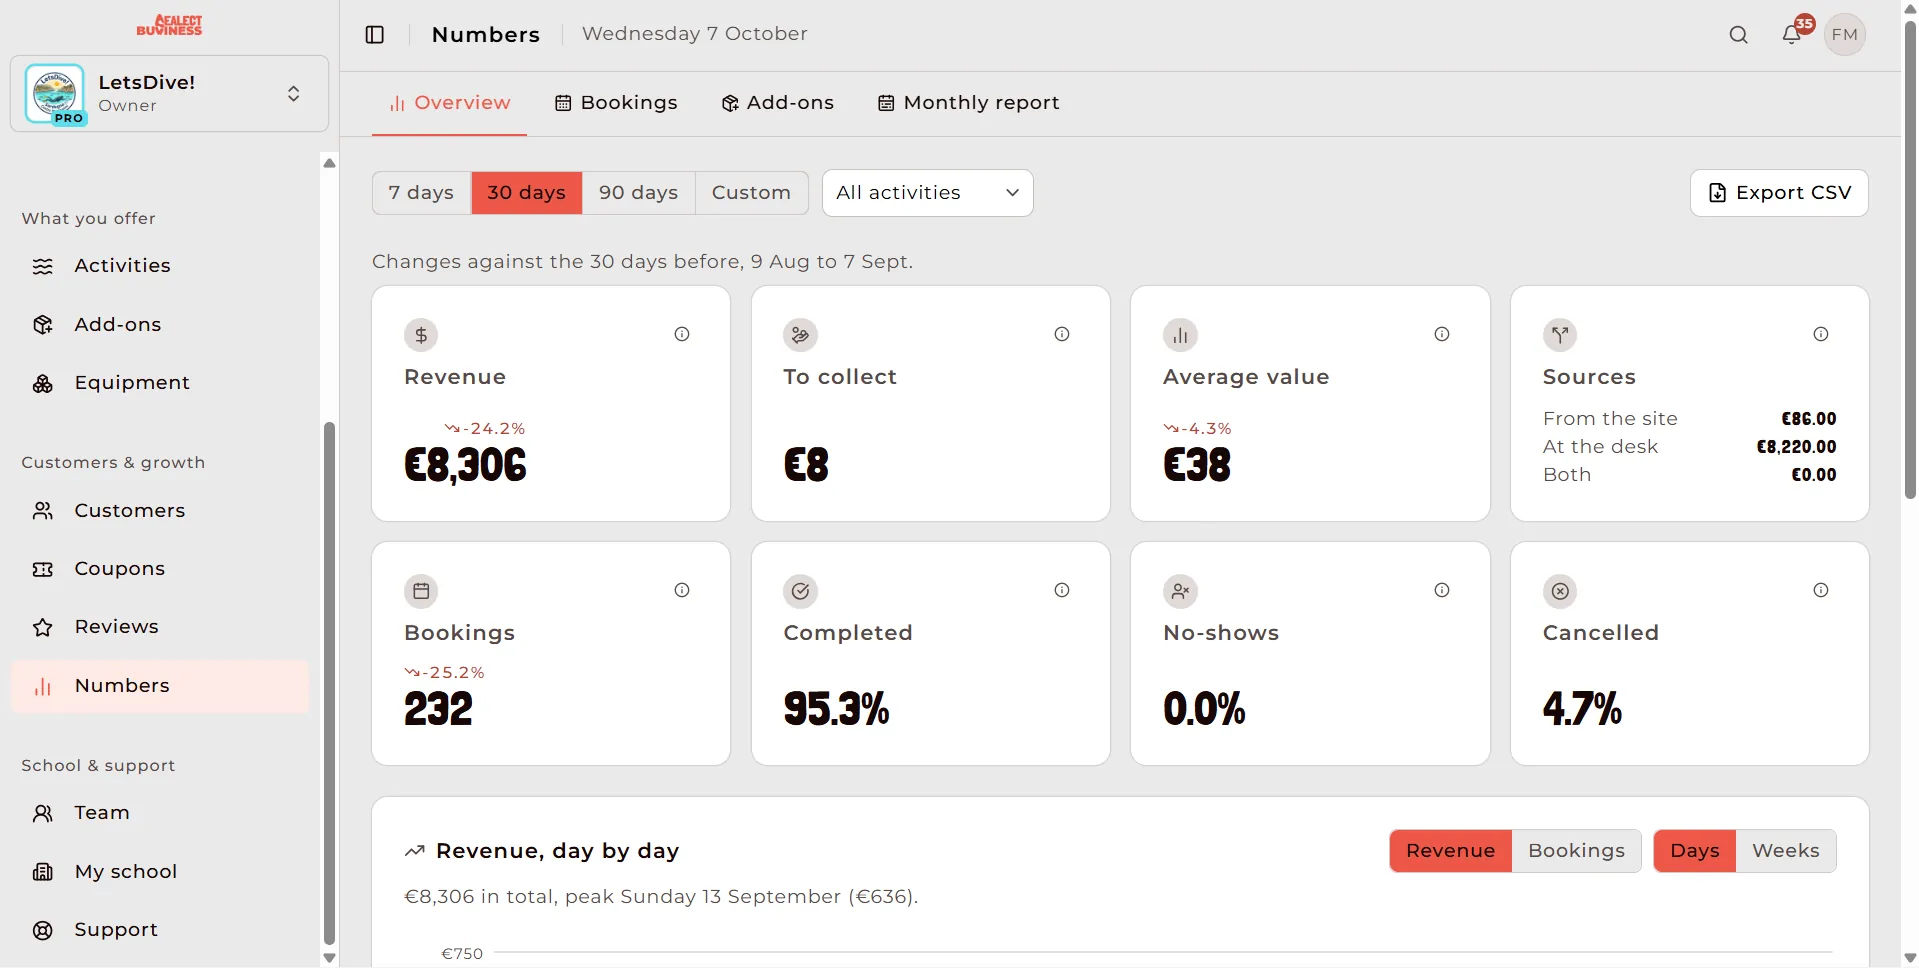Image resolution: width=1919 pixels, height=968 pixels.
Task: Switch to the Overview tab
Action: click(x=449, y=103)
